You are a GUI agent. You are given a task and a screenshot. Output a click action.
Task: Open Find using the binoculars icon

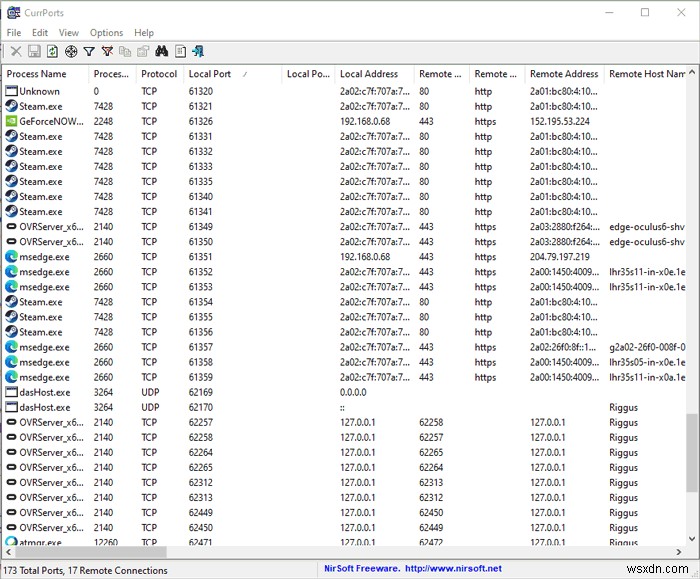pos(161,51)
